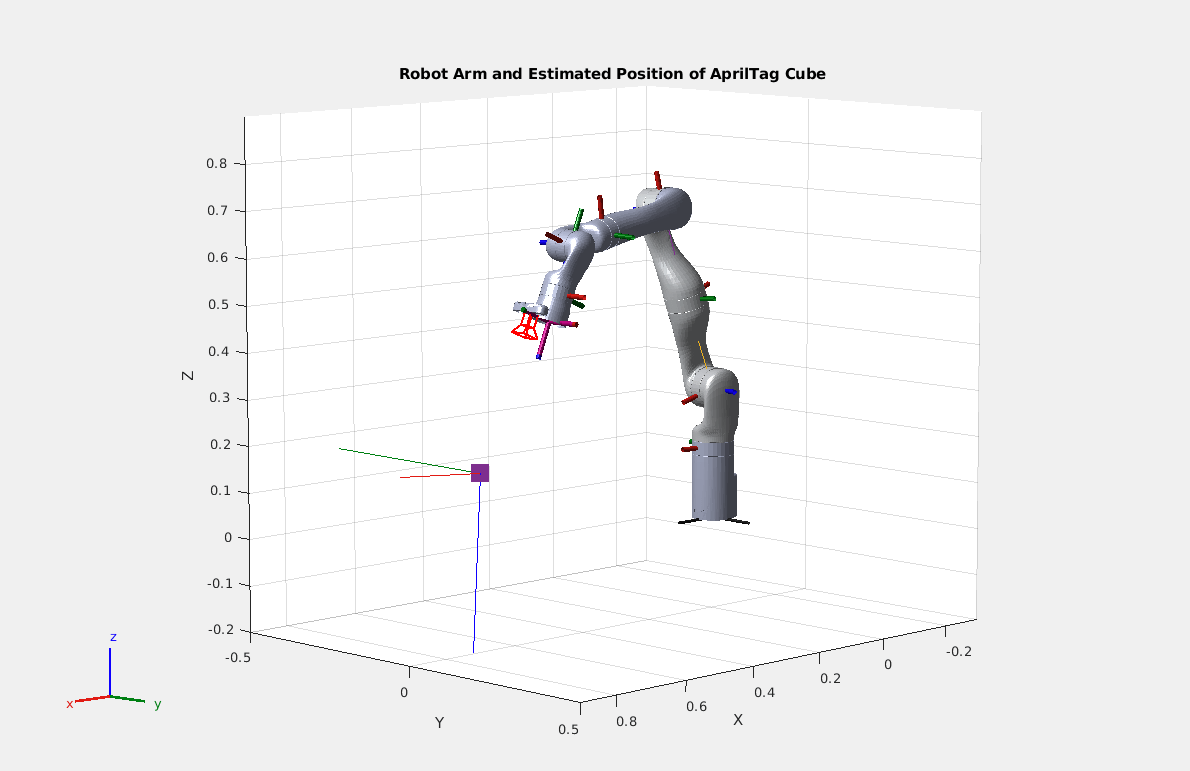This screenshot has height=771, width=1190.
Task: Select the X axis label
Action: tap(738, 719)
